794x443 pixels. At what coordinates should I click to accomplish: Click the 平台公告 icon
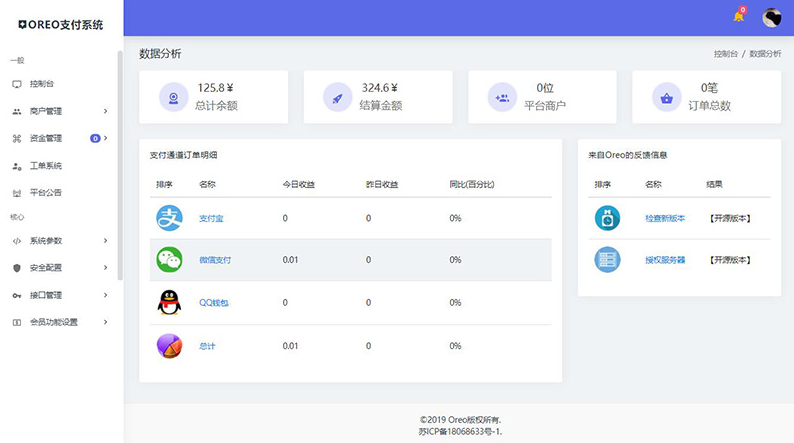click(x=17, y=193)
